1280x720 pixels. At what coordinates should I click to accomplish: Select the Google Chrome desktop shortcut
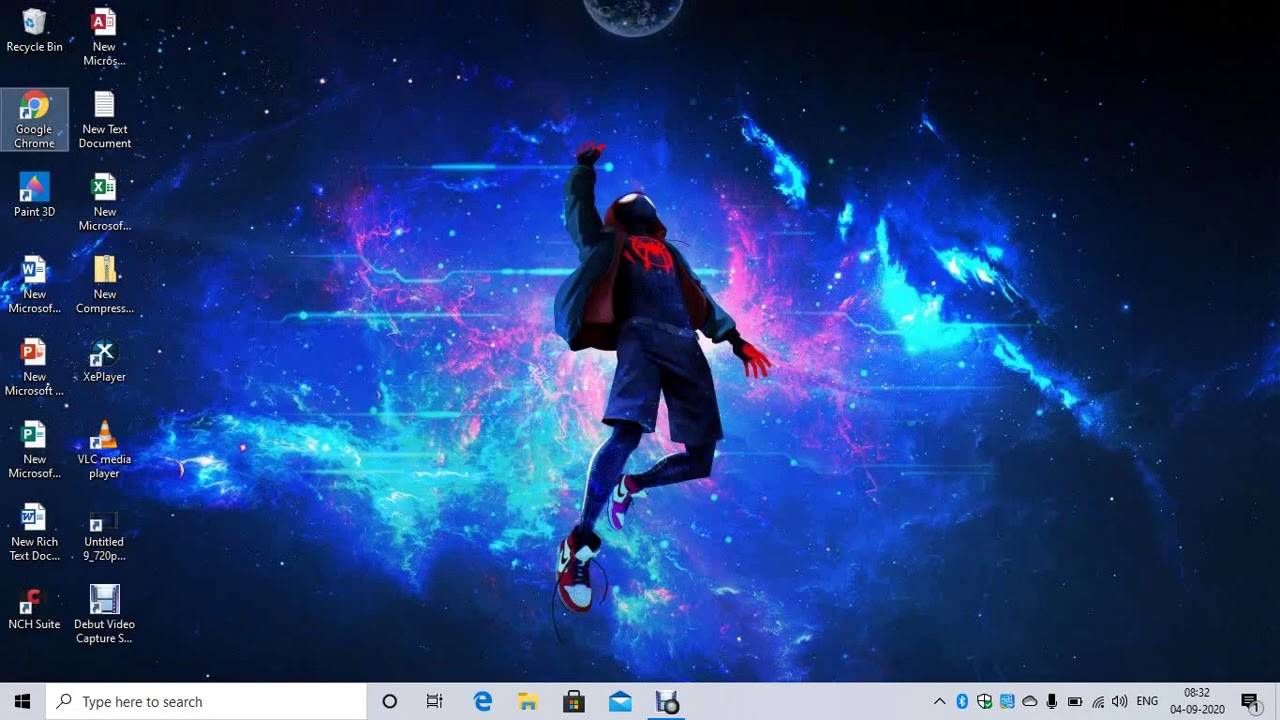point(34,120)
